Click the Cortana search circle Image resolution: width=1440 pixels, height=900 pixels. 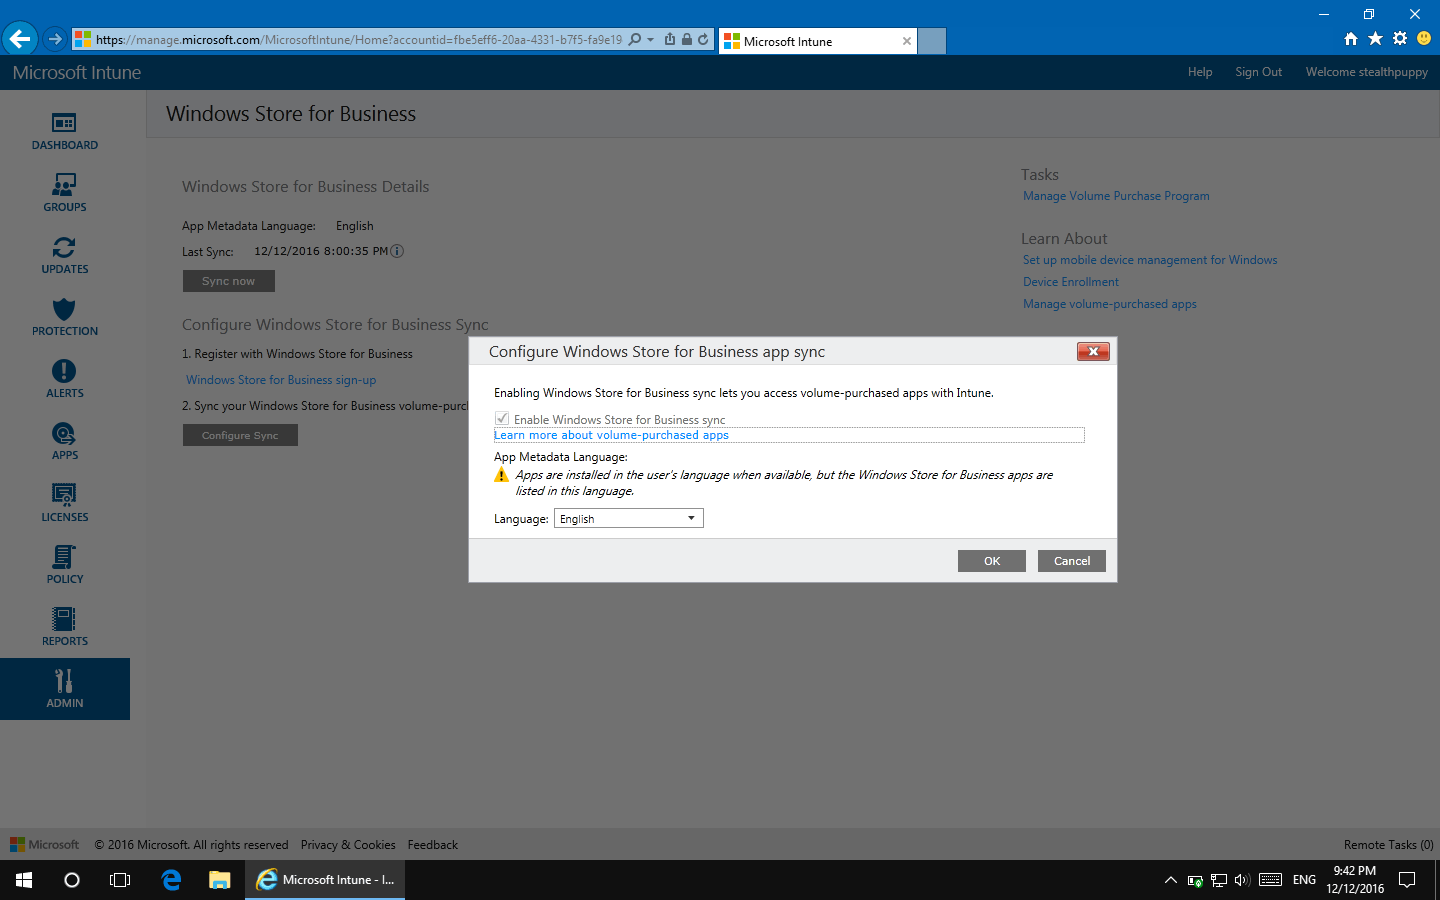(x=72, y=880)
